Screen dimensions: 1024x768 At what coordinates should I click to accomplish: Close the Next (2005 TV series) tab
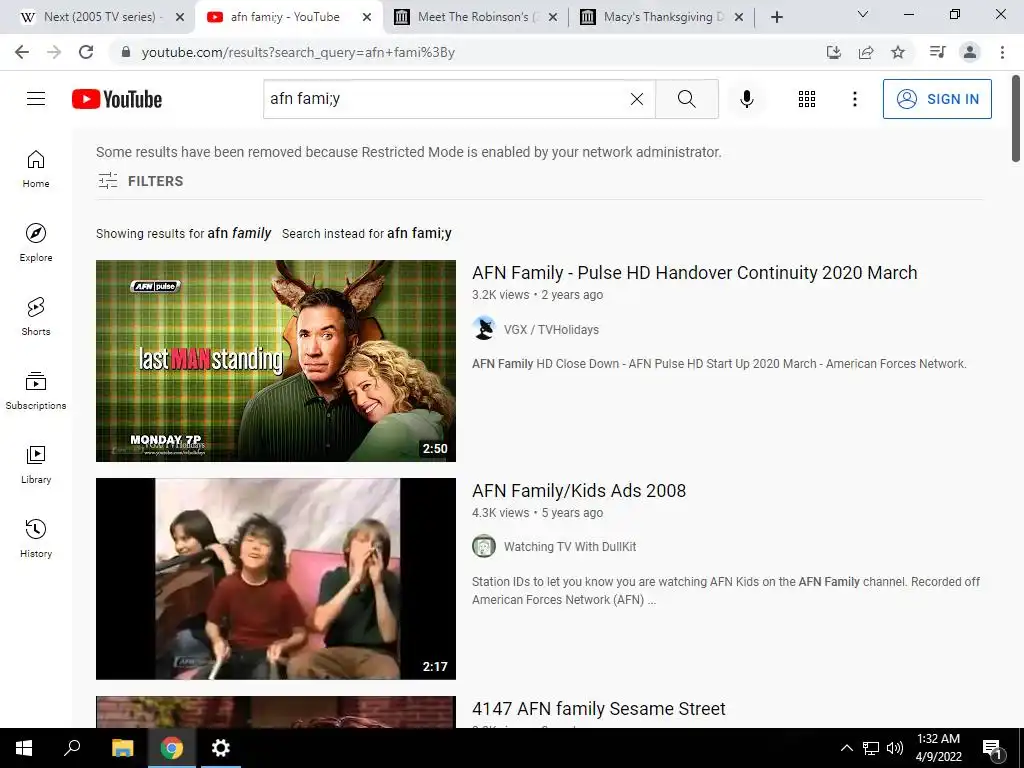[180, 17]
